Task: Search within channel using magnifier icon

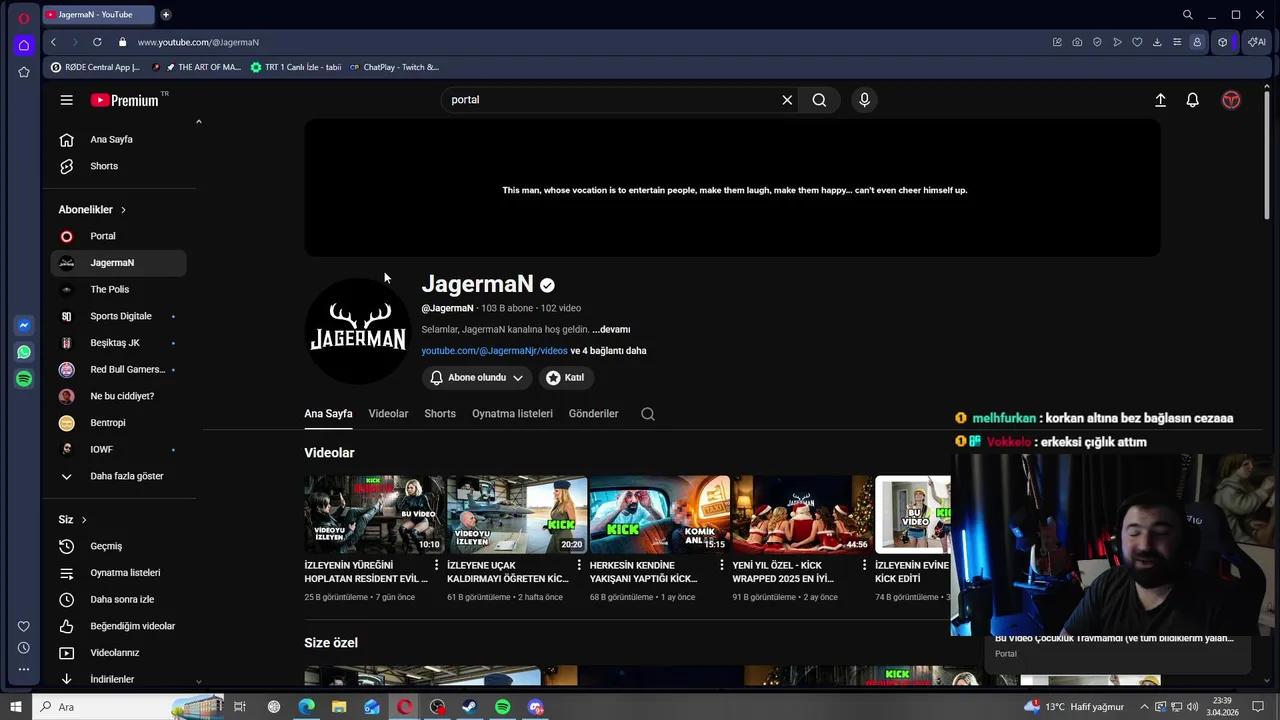Action: [648, 414]
